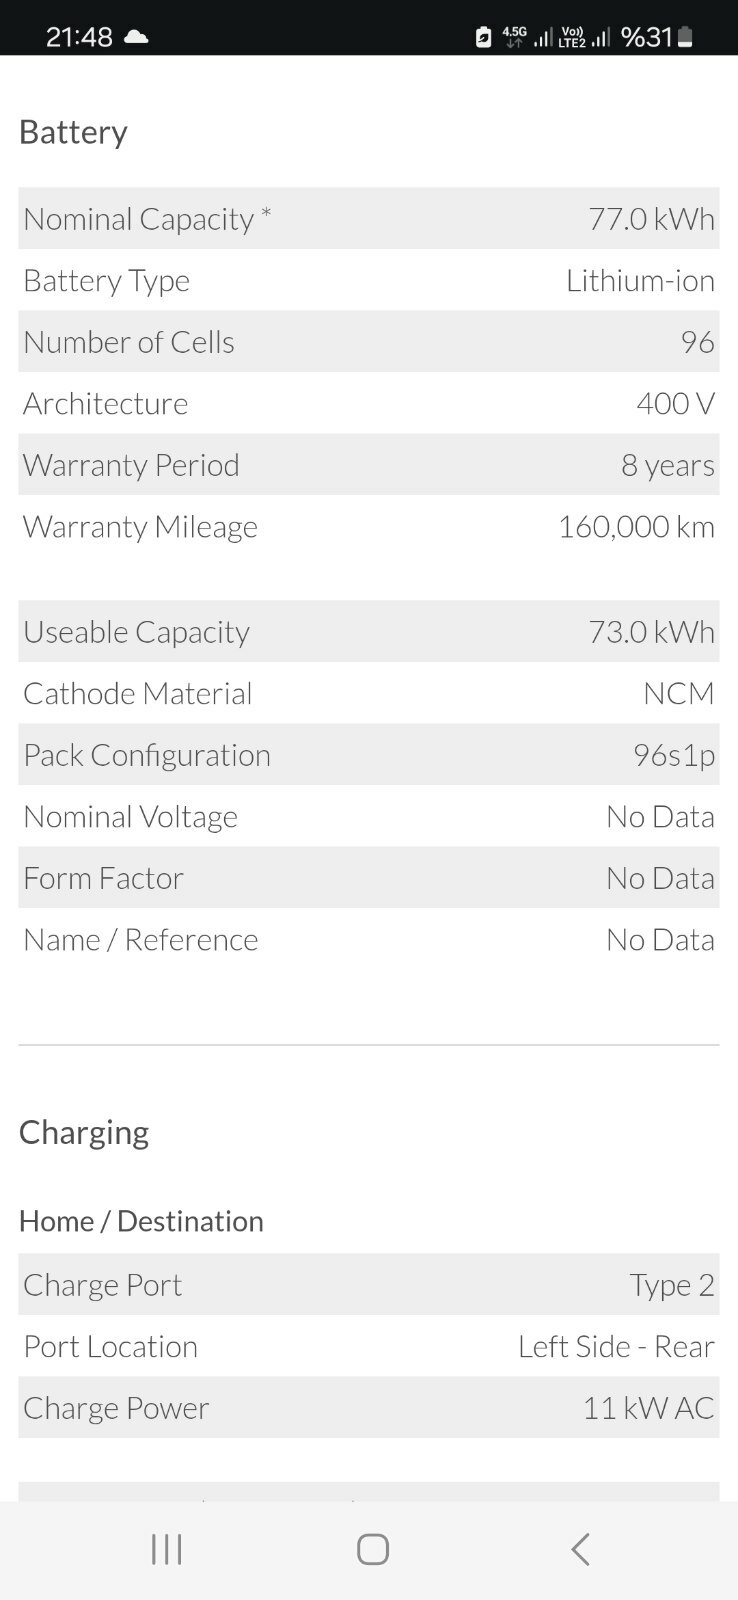This screenshot has height=1600, width=738.
Task: Tap the battery icon showing 31 percent
Action: click(x=685, y=38)
